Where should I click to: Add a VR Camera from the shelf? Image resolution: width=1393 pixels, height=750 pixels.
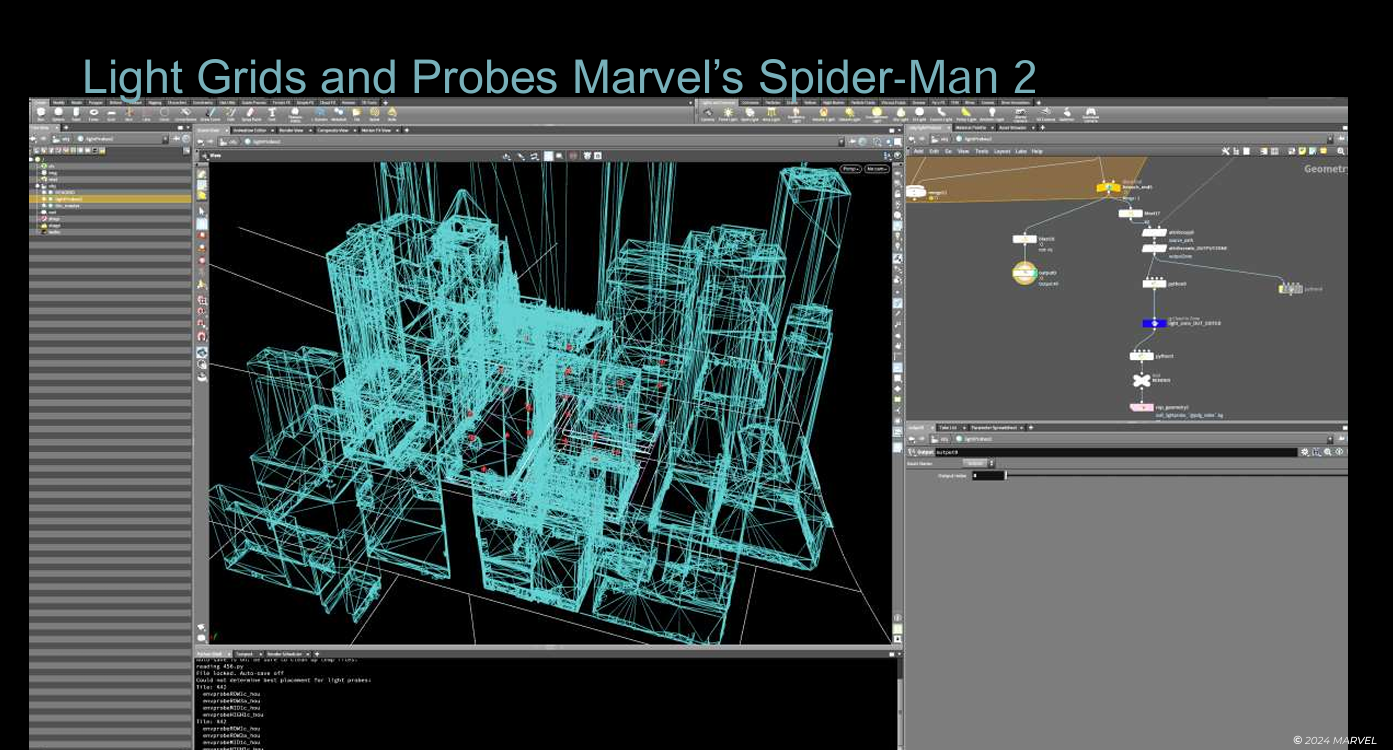pos(1046,112)
